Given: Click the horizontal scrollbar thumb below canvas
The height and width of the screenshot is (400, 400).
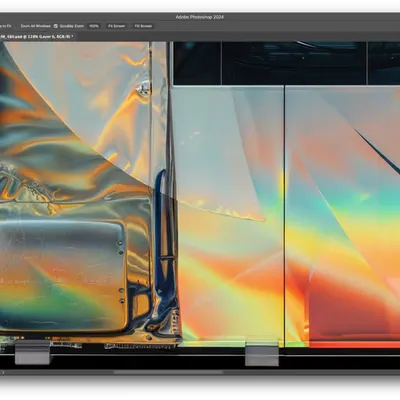Looking at the screenshot, I should click(168, 372).
